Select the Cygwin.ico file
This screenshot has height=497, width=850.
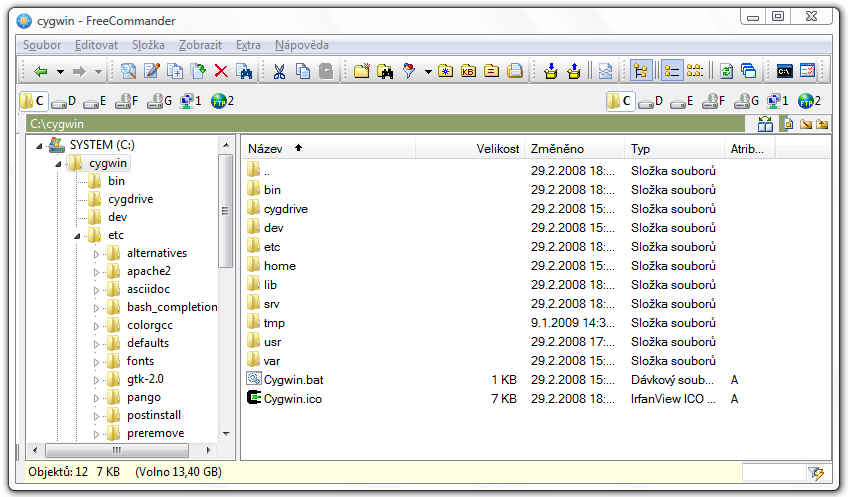pyautogui.click(x=292, y=399)
